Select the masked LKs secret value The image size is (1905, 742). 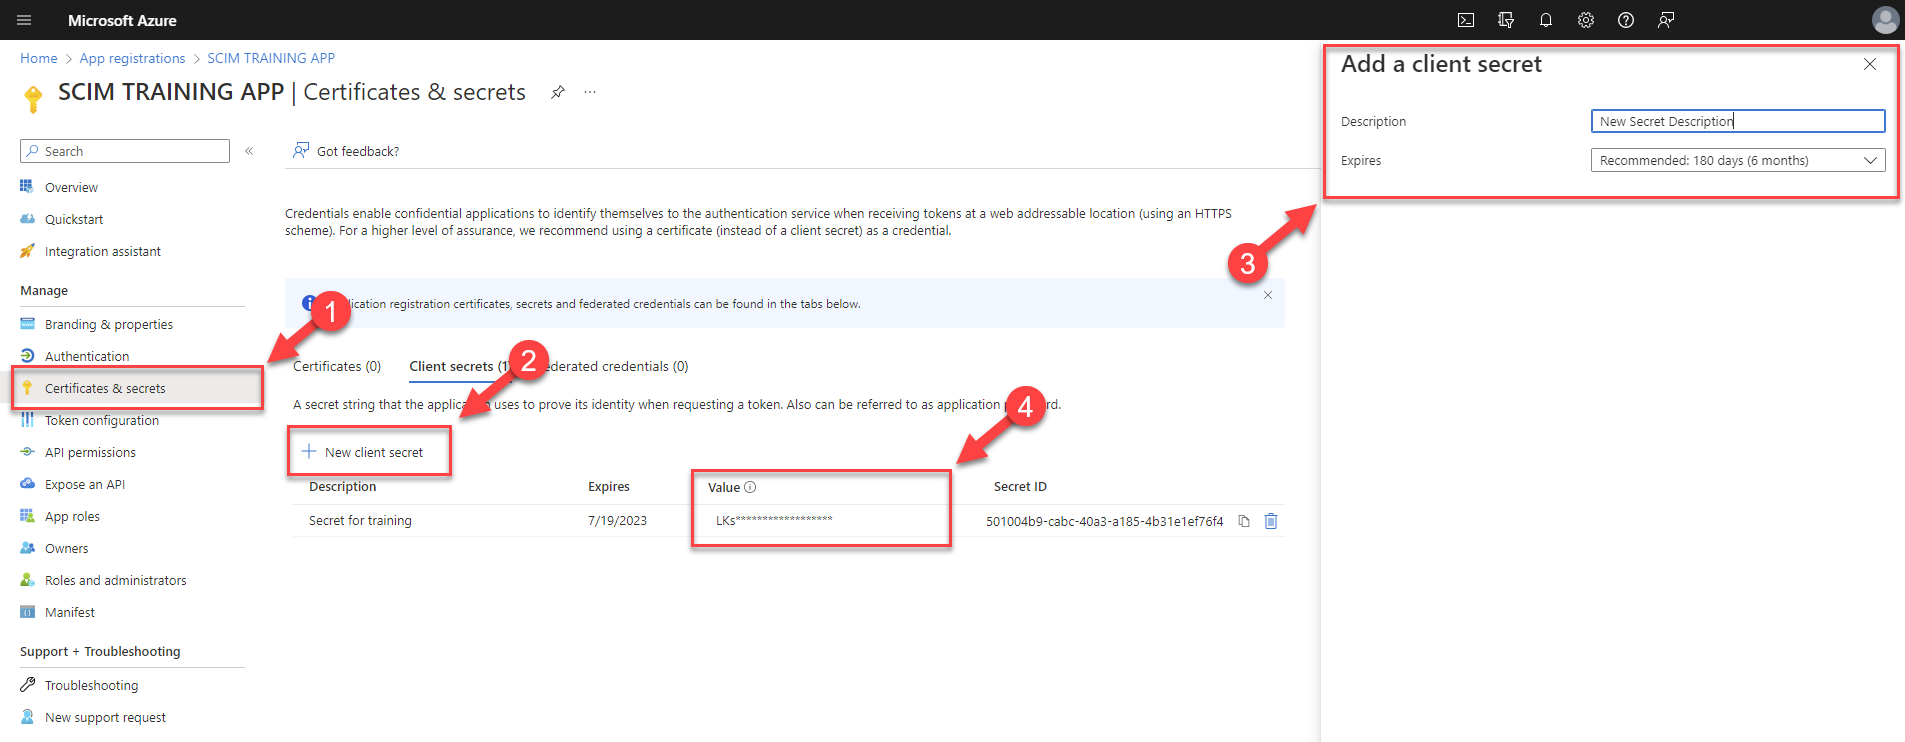pyautogui.click(x=774, y=520)
